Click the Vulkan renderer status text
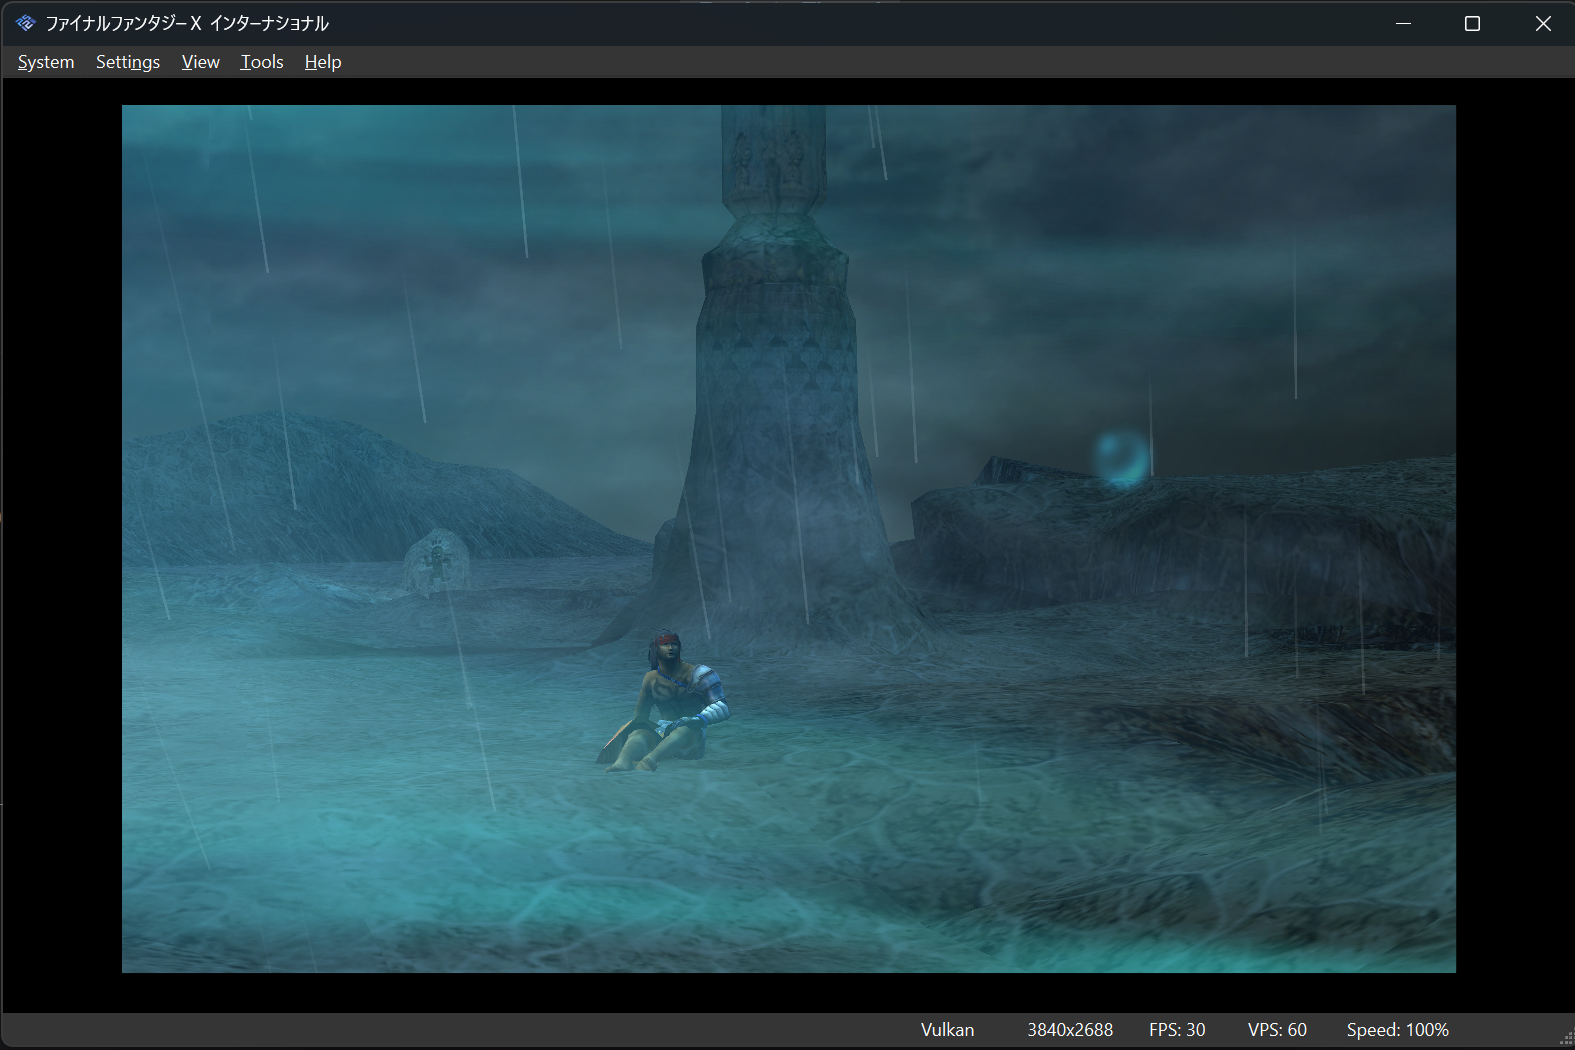 pos(947,1030)
